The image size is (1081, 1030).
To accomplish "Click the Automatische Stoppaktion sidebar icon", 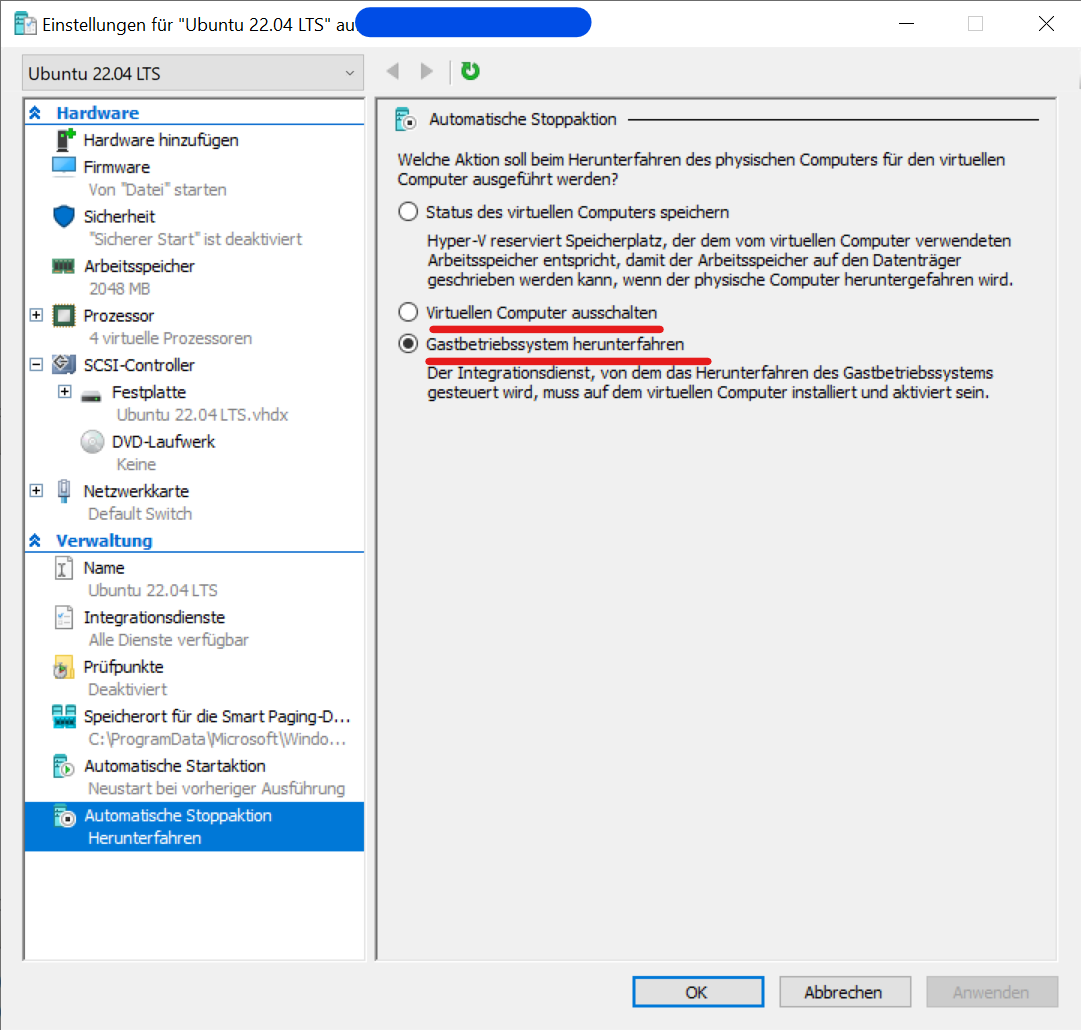I will [65, 816].
